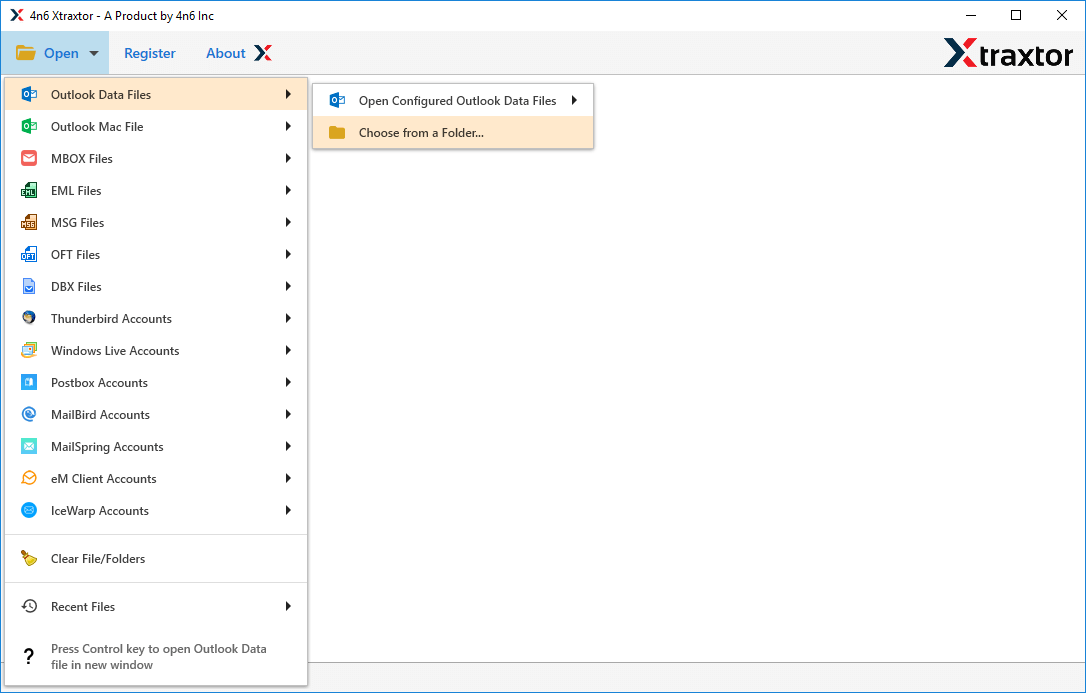This screenshot has height=693, width=1086.
Task: Click the IceWarp Accounts icon
Action: 29,510
